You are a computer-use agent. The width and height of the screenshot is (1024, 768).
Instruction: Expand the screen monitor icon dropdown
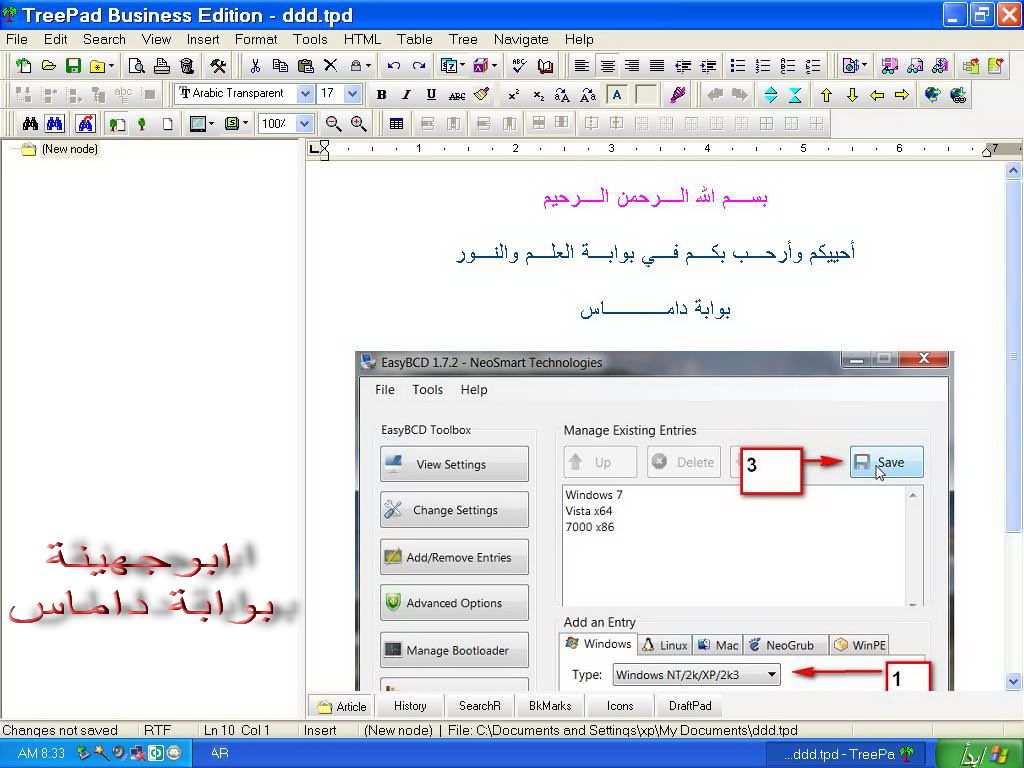pos(212,123)
